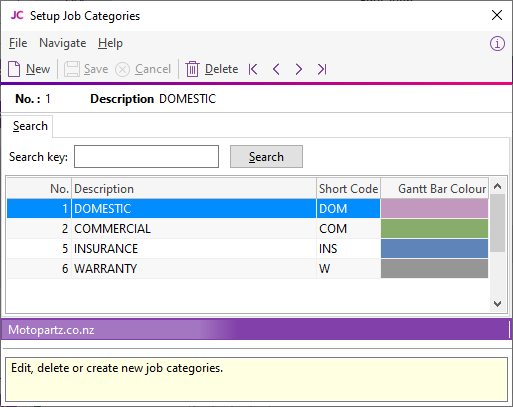Open the File menu
This screenshot has width=513, height=407.
pyautogui.click(x=18, y=43)
